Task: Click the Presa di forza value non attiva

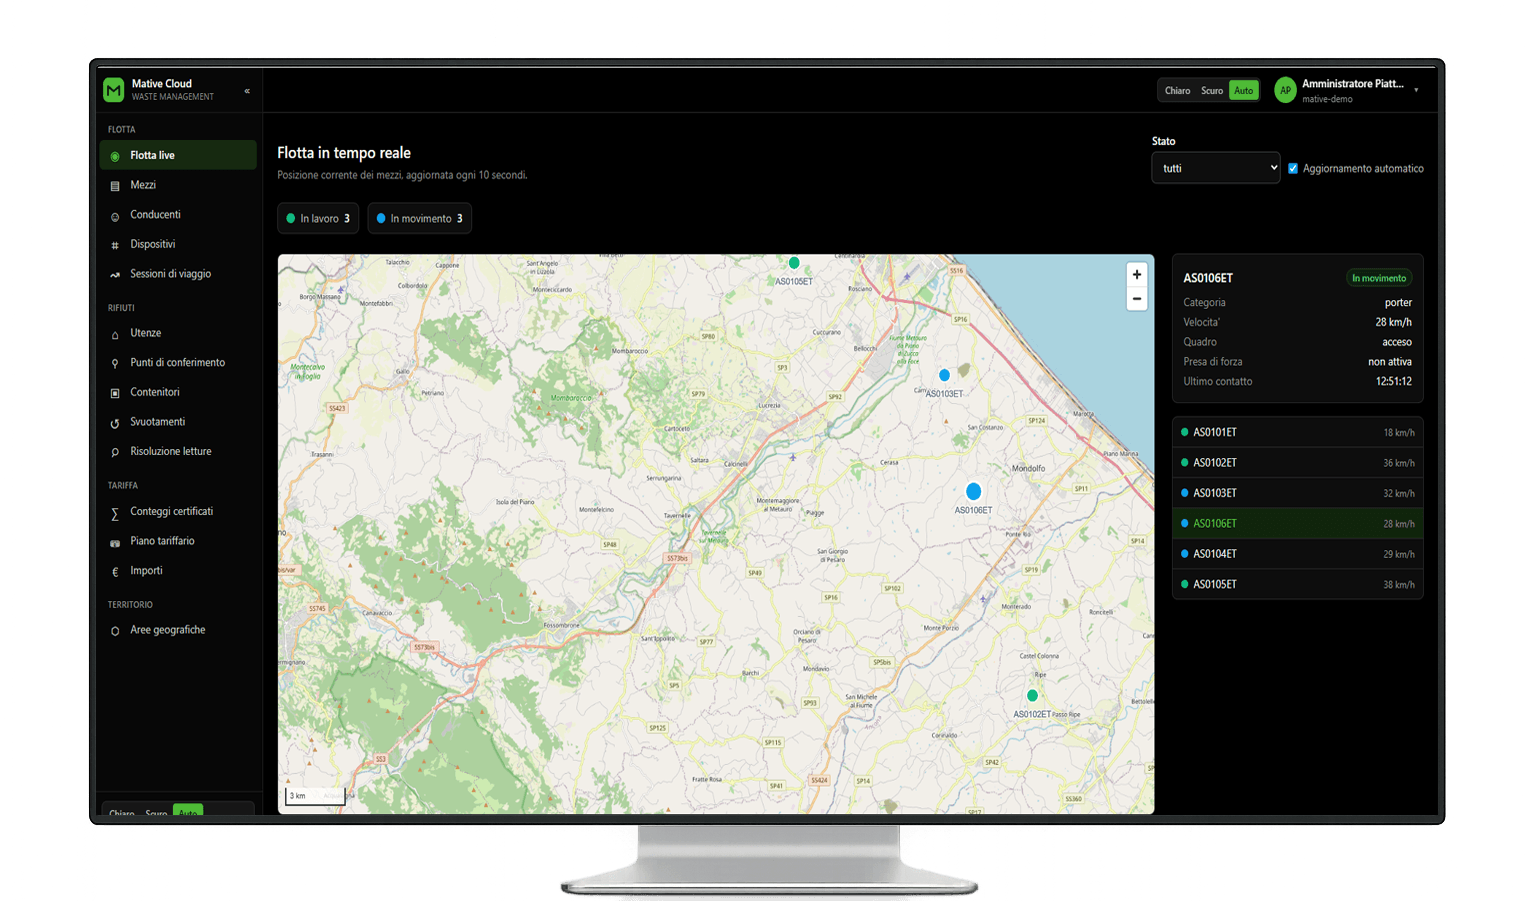Action: point(1390,362)
